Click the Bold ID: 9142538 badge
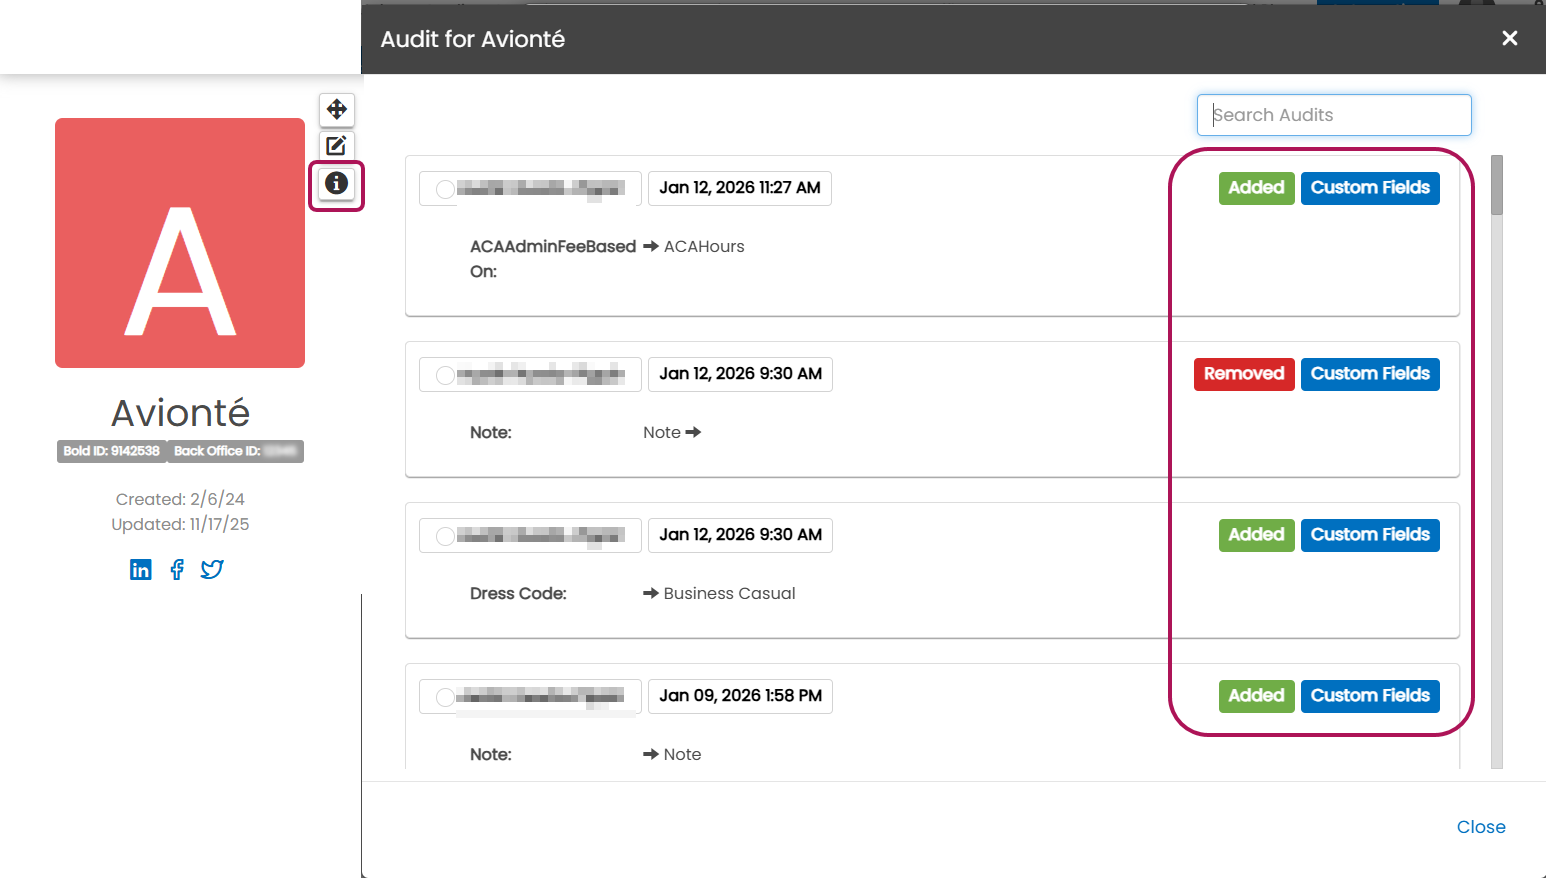The image size is (1546, 878). [x=112, y=451]
